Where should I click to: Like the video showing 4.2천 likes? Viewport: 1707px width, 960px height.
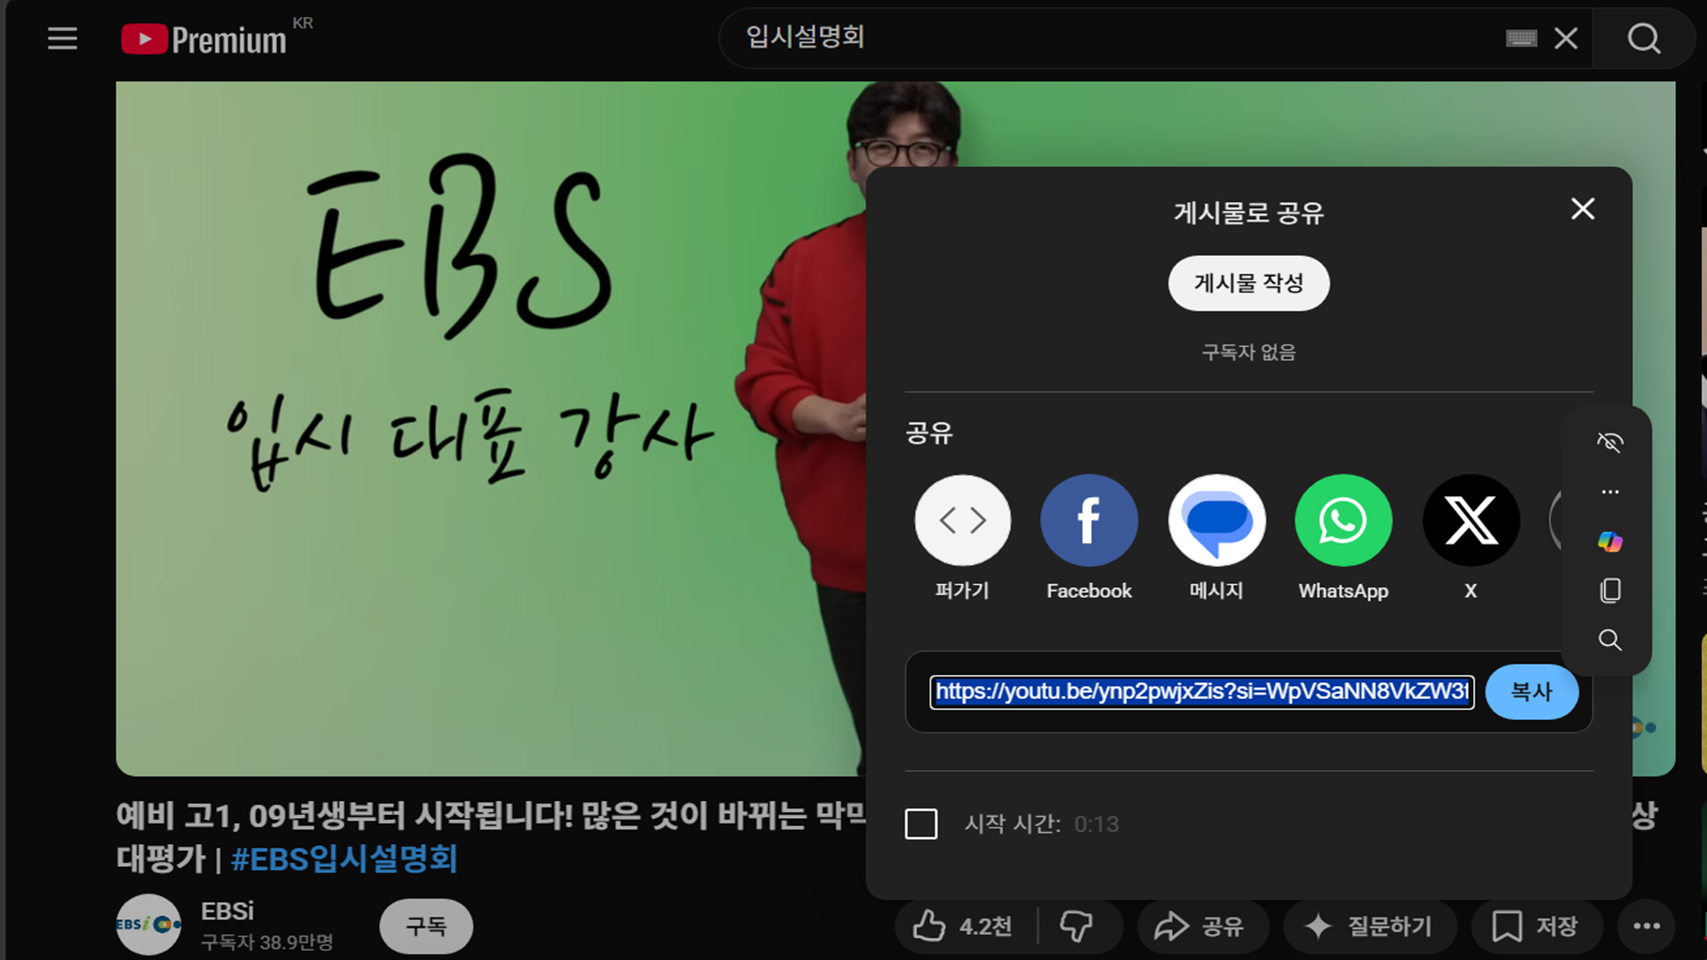pos(964,927)
